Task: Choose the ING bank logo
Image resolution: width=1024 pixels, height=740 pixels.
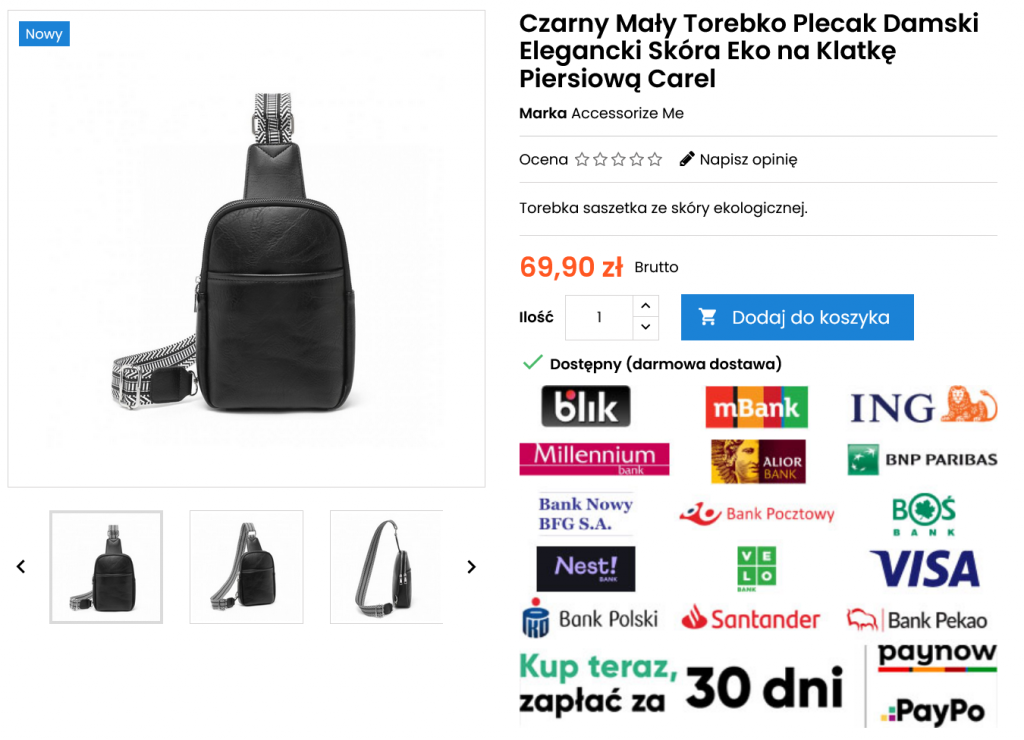Action: coord(923,405)
